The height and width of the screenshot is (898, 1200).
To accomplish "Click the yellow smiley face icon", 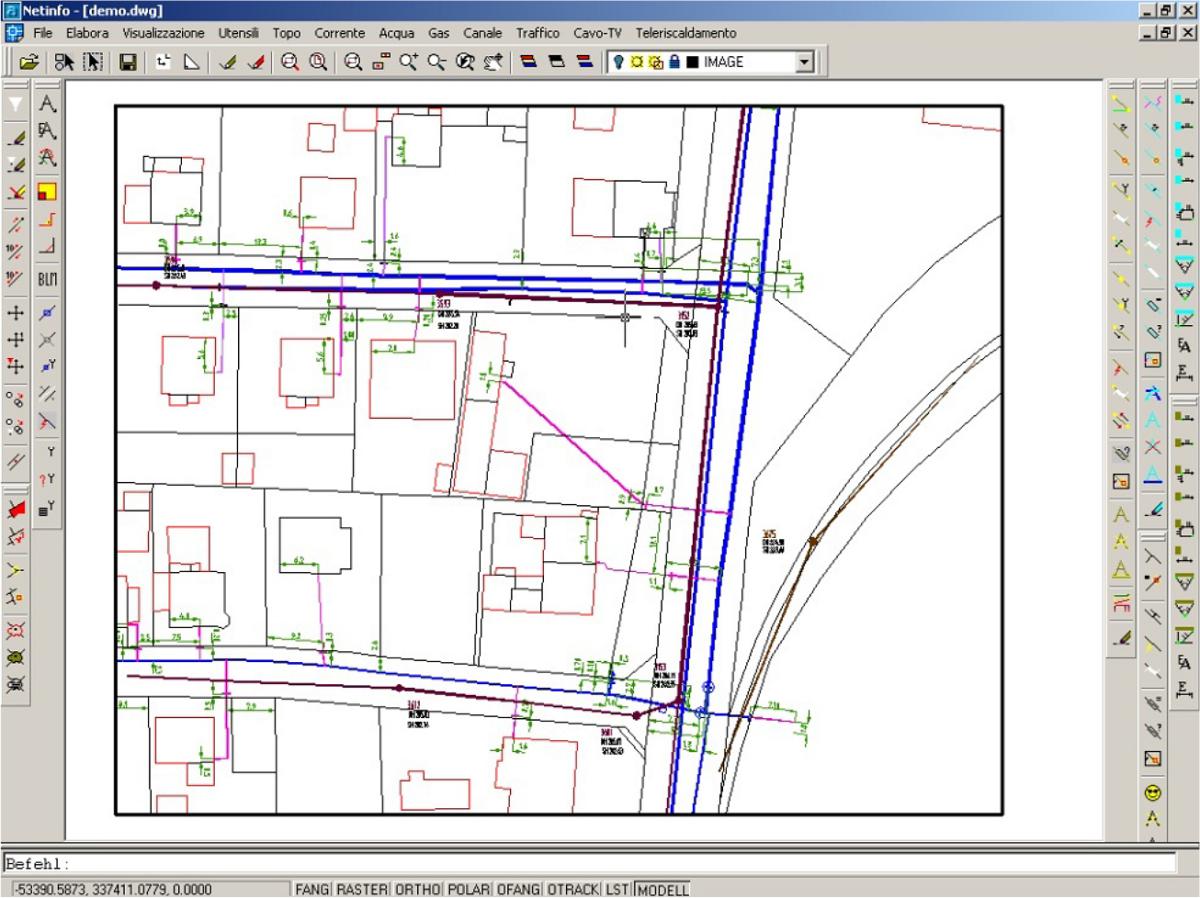I will (1152, 793).
